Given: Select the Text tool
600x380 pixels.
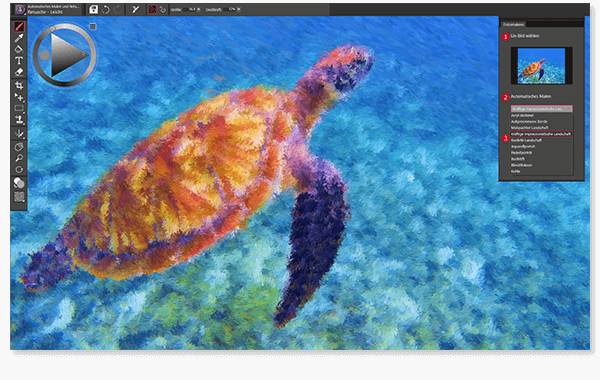Looking at the screenshot, I should click(19, 60).
